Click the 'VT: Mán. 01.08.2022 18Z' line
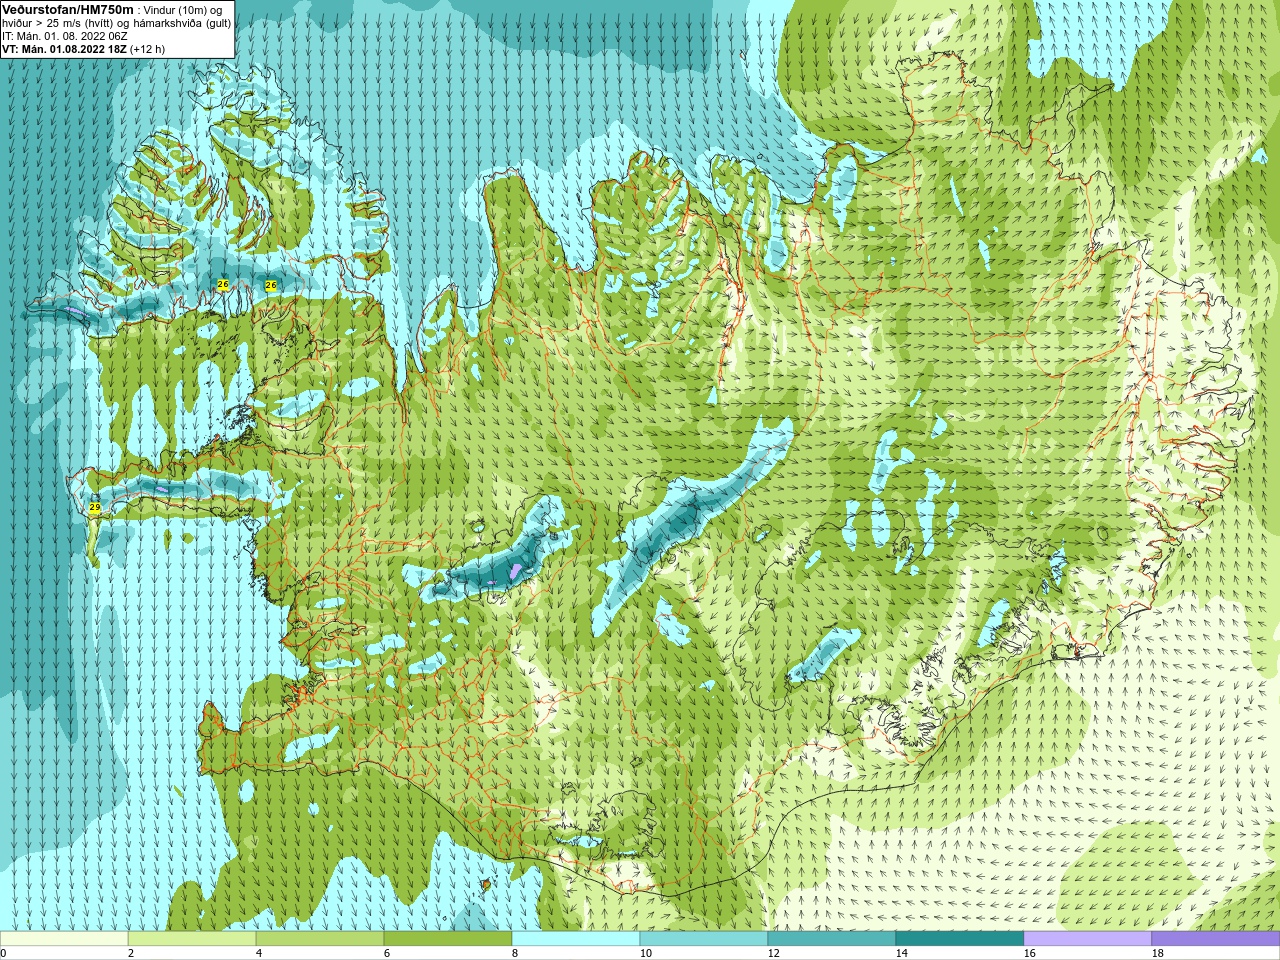1280x960 pixels. [x=64, y=48]
